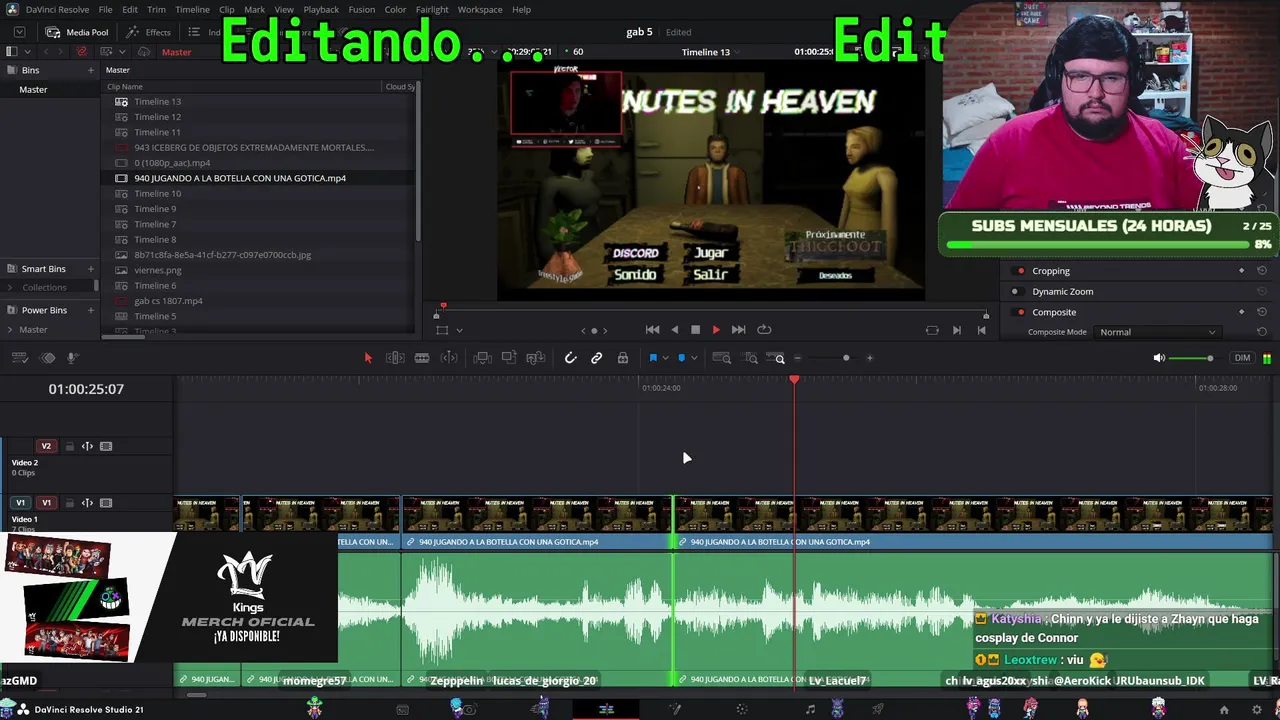Click the red Play button

coord(716,330)
